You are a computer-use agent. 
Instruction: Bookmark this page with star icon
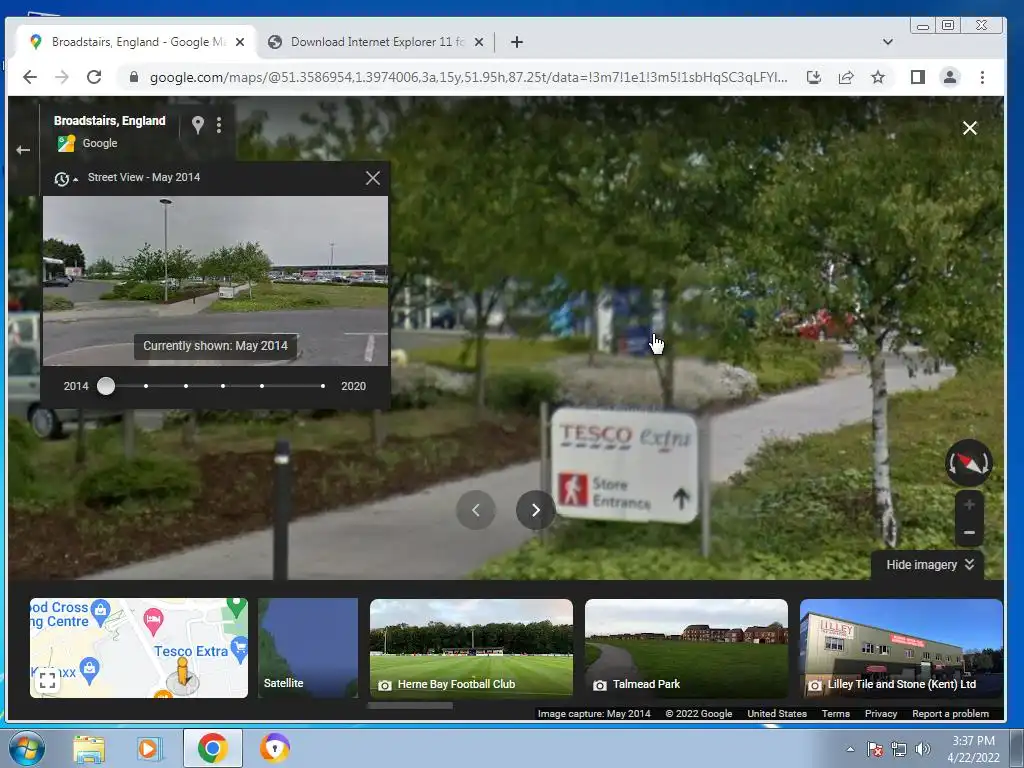pos(878,77)
